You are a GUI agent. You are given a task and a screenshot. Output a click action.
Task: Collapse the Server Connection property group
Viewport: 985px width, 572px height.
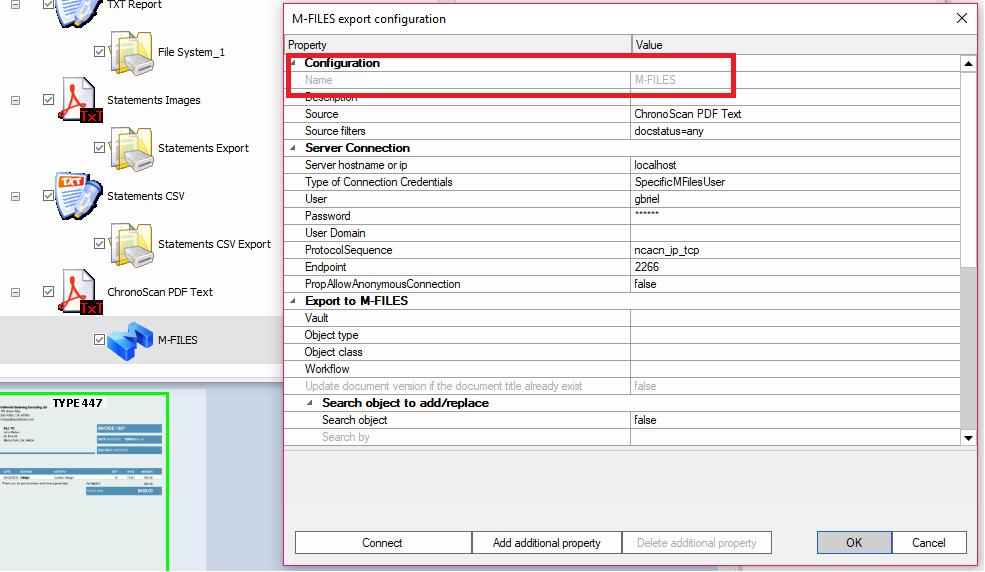click(293, 148)
